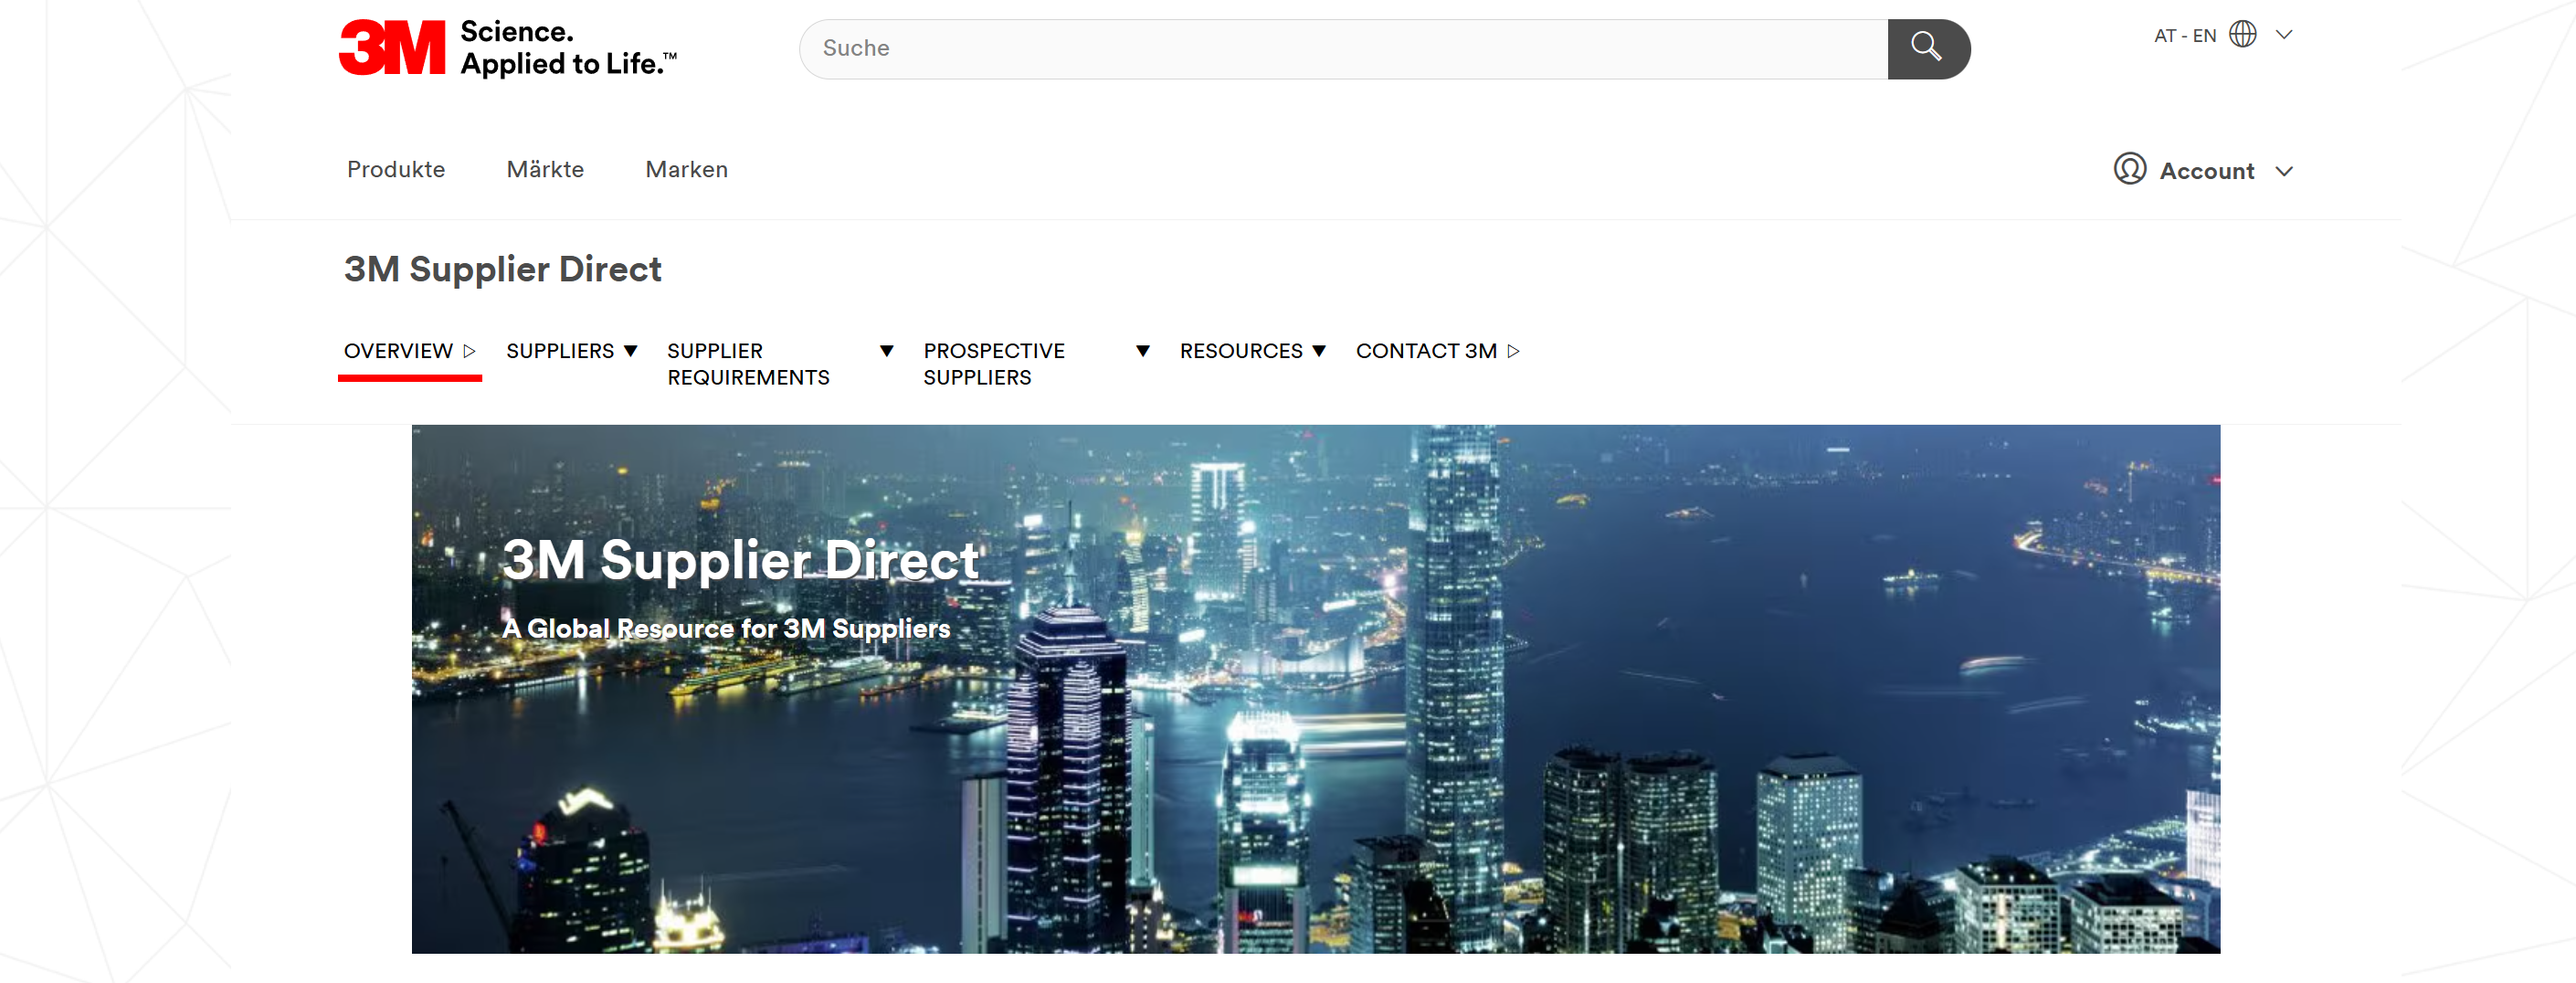This screenshot has height=983, width=2576.
Task: Click the arrow icon beside OVERVIEW
Action: pos(470,351)
